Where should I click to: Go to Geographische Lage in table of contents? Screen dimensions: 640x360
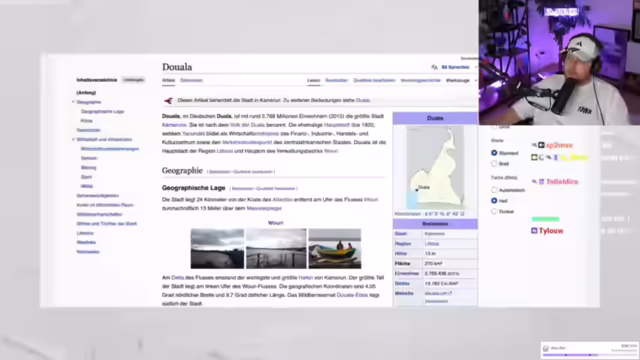(x=102, y=111)
